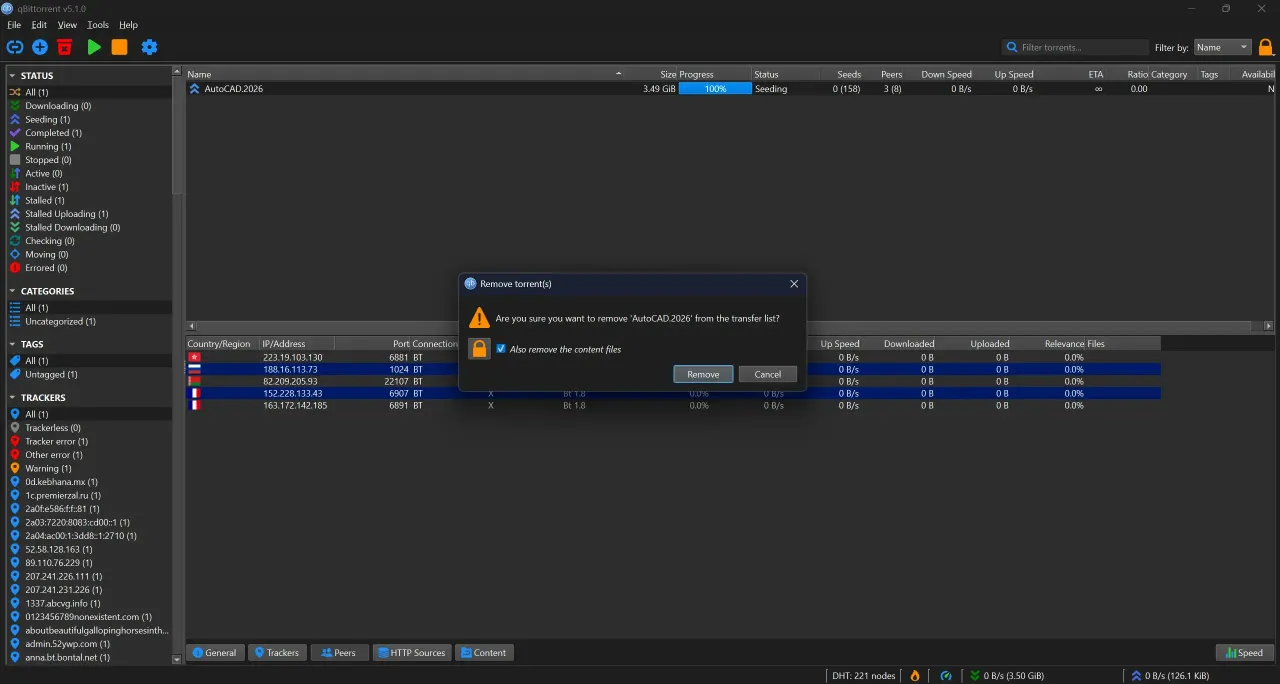Click the flame connection status icon
1280x684 pixels.
coord(914,676)
